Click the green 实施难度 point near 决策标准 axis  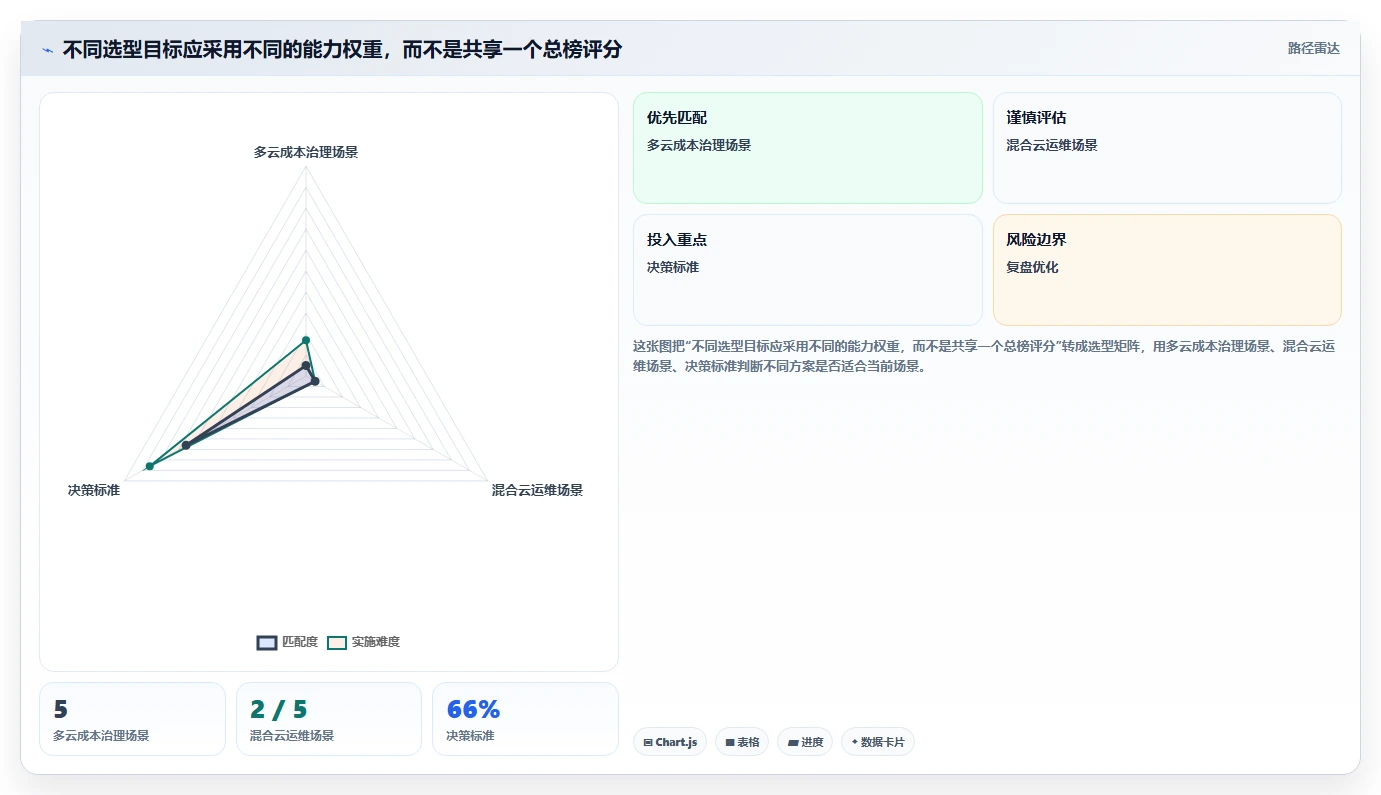(x=150, y=466)
